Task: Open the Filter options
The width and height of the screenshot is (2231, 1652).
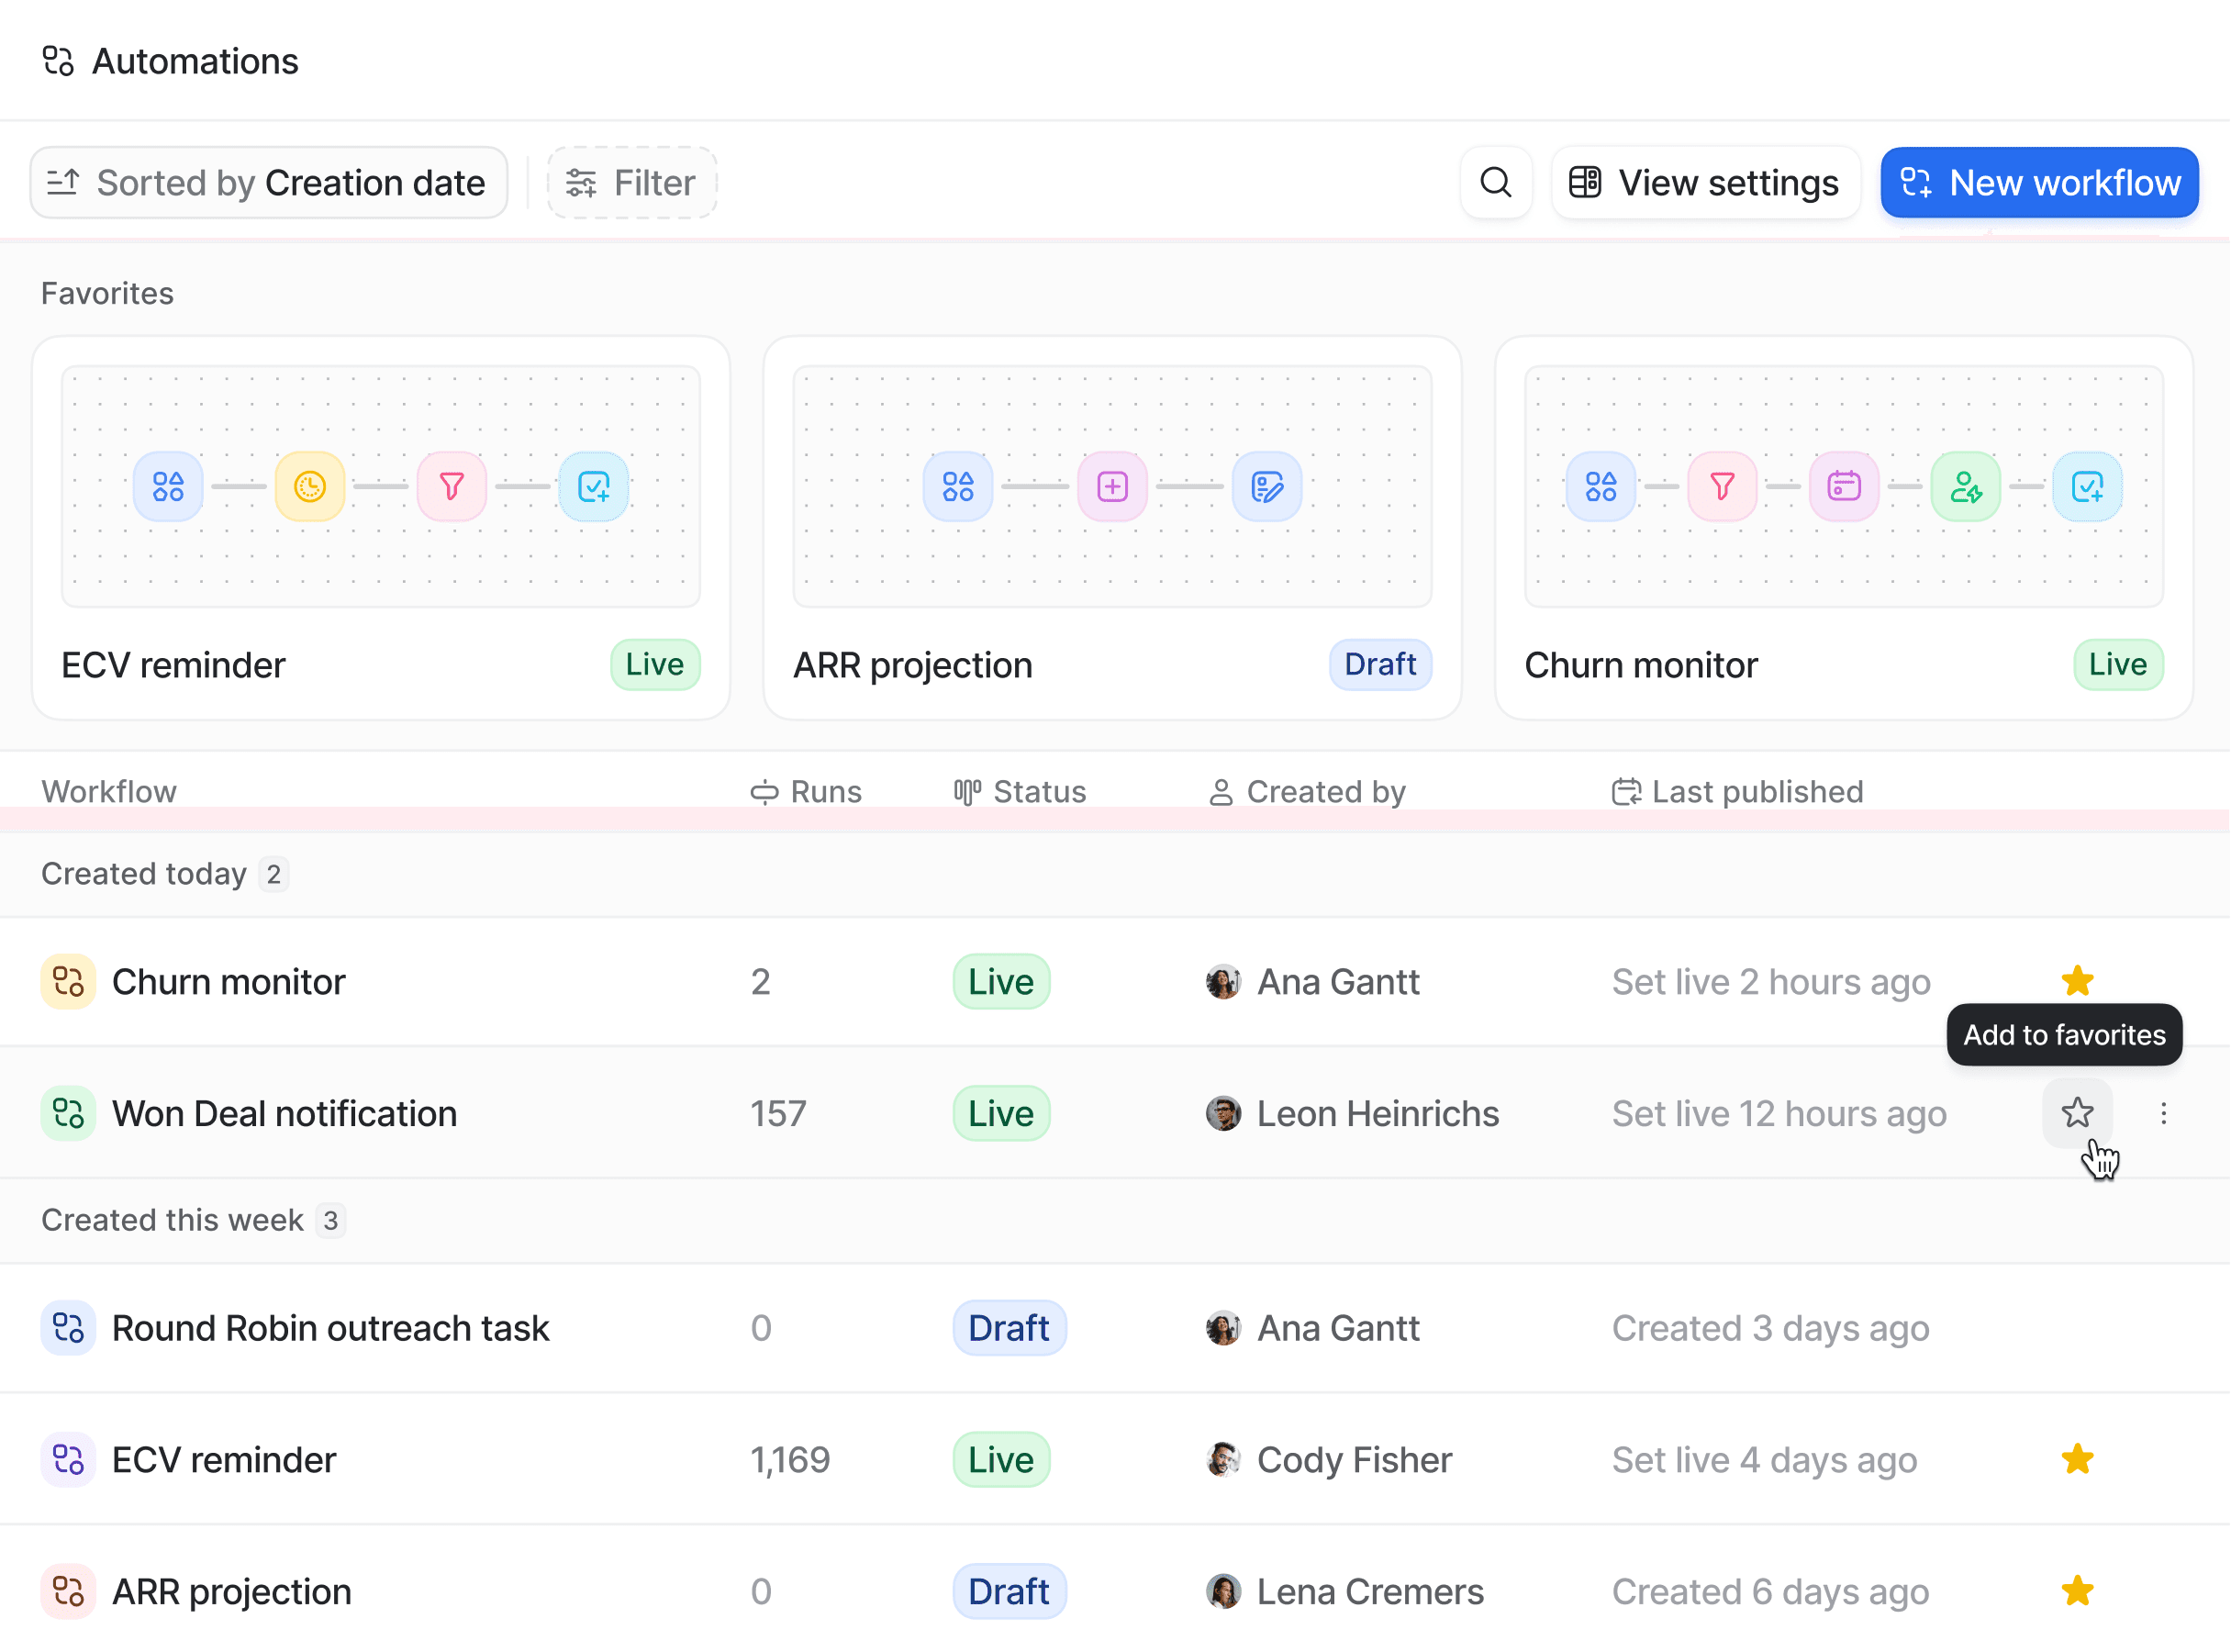Action: [632, 182]
